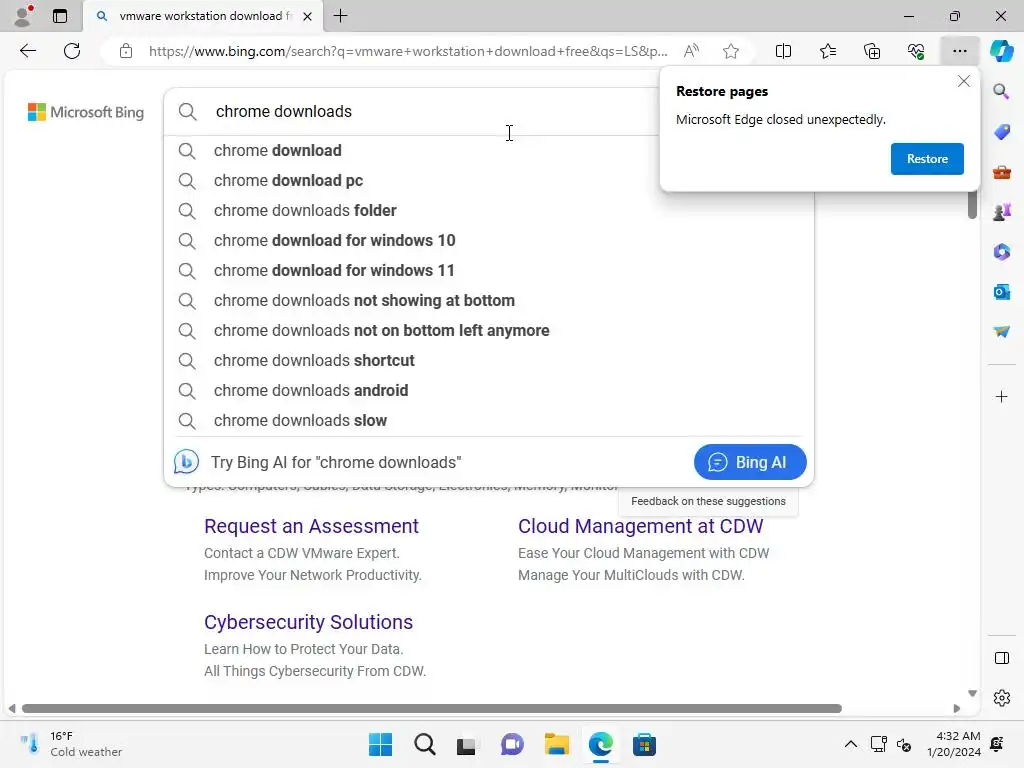Open weather widget 16°F Cold weather
This screenshot has width=1024, height=768.
click(72, 744)
